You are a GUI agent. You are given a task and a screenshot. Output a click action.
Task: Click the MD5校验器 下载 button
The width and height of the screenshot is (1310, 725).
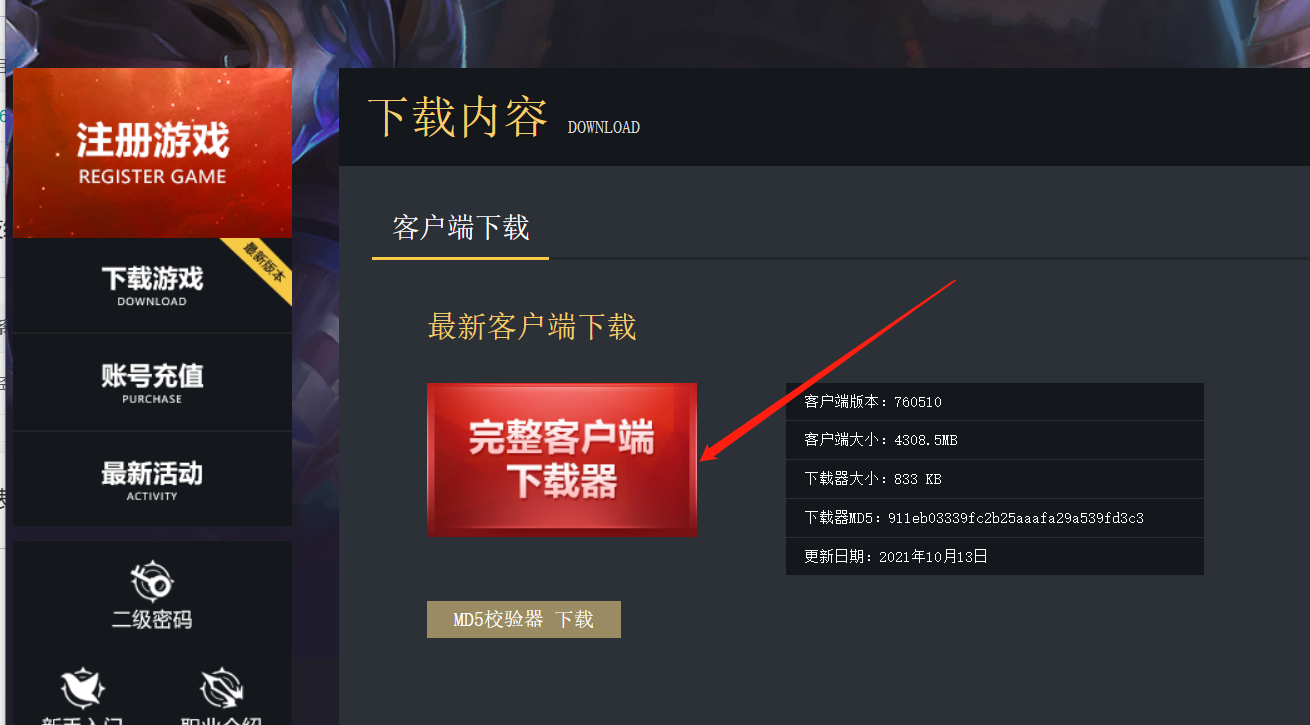coord(524,619)
